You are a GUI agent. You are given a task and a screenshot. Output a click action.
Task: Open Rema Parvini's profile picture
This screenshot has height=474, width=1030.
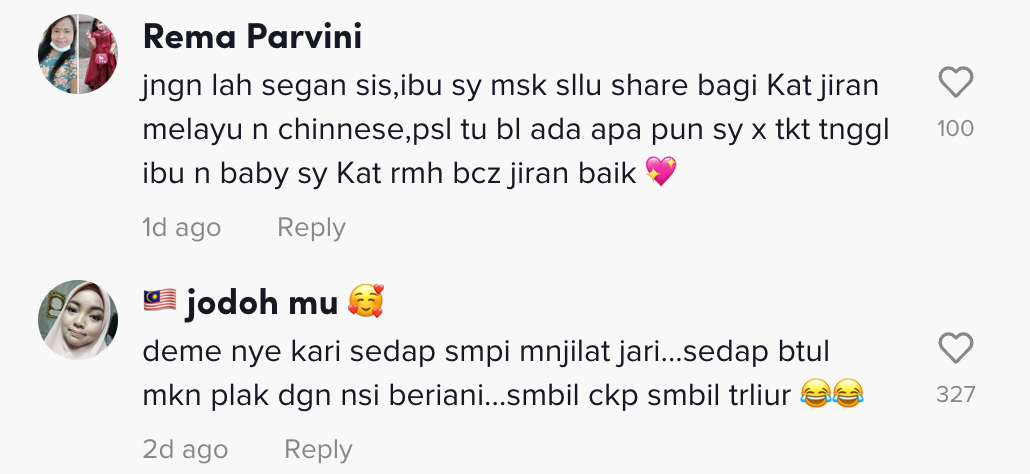tap(78, 54)
